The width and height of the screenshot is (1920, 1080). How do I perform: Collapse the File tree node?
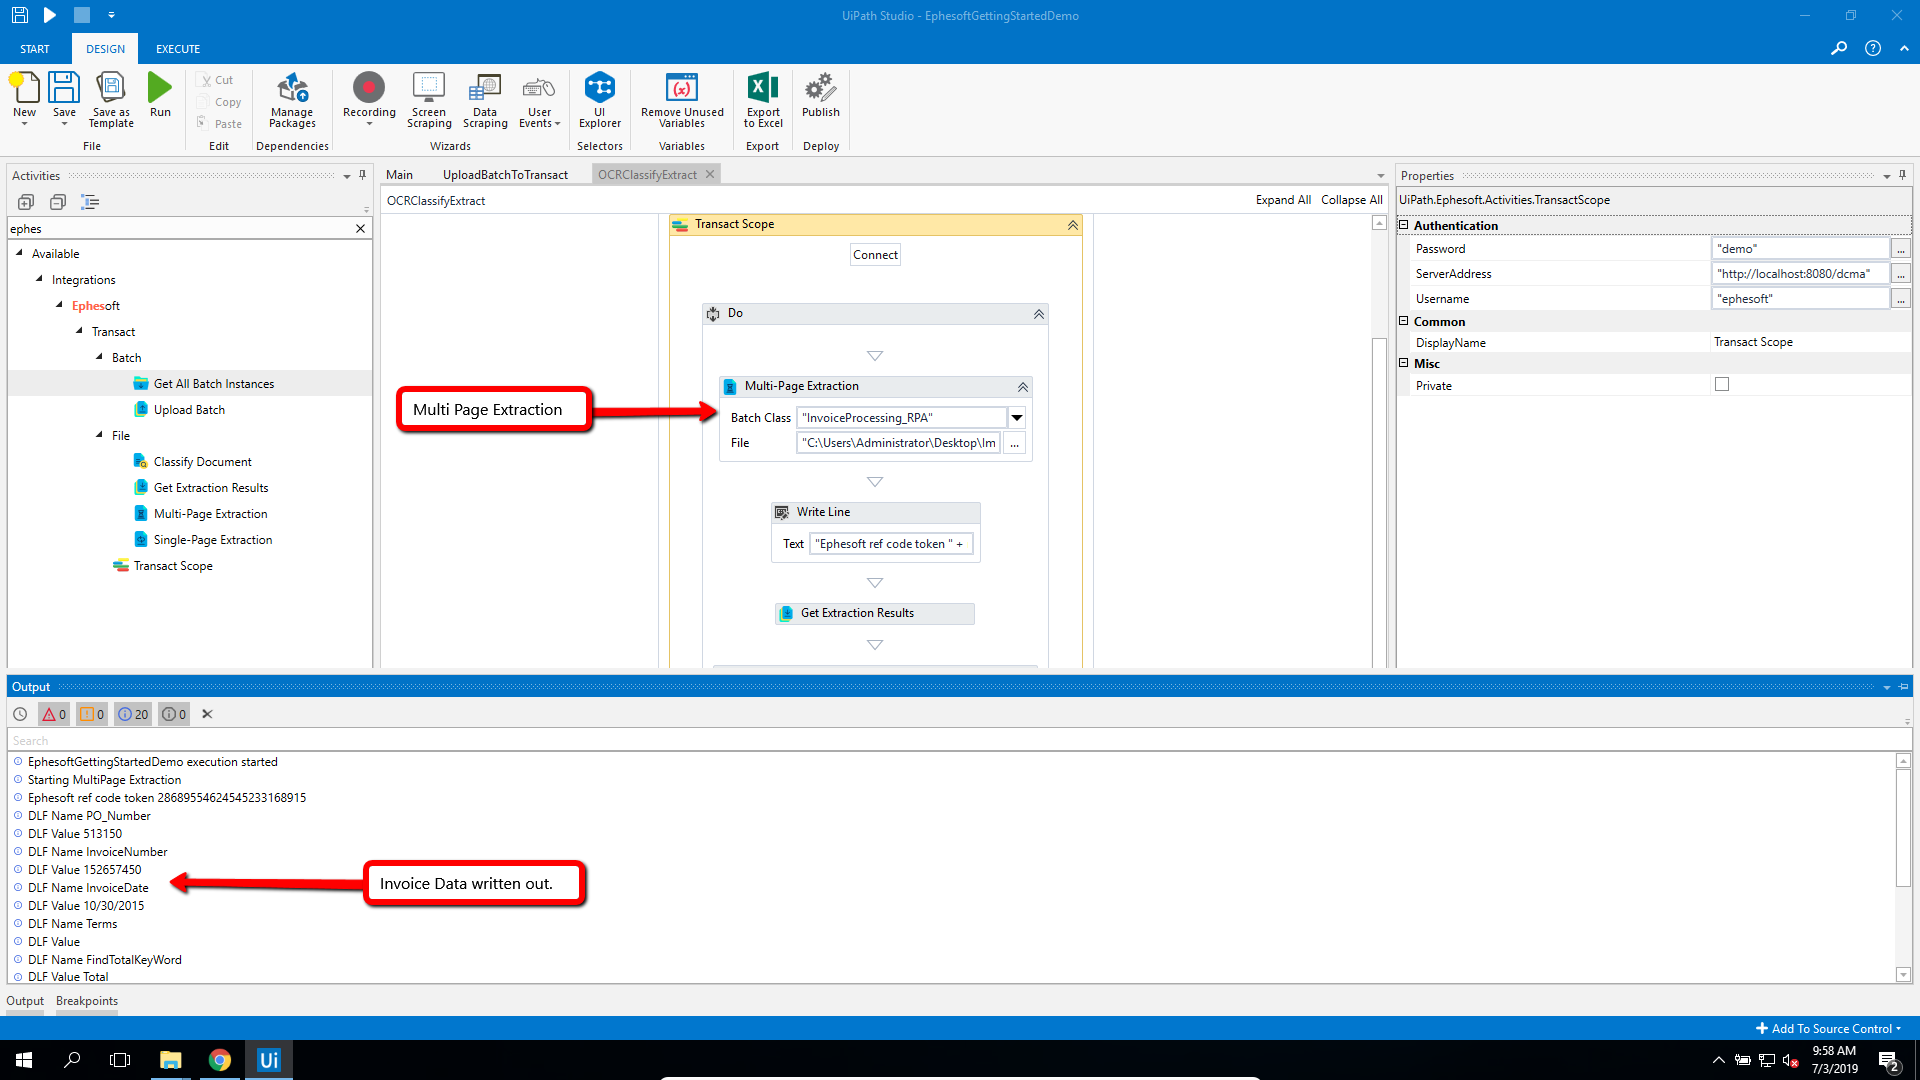coord(99,435)
